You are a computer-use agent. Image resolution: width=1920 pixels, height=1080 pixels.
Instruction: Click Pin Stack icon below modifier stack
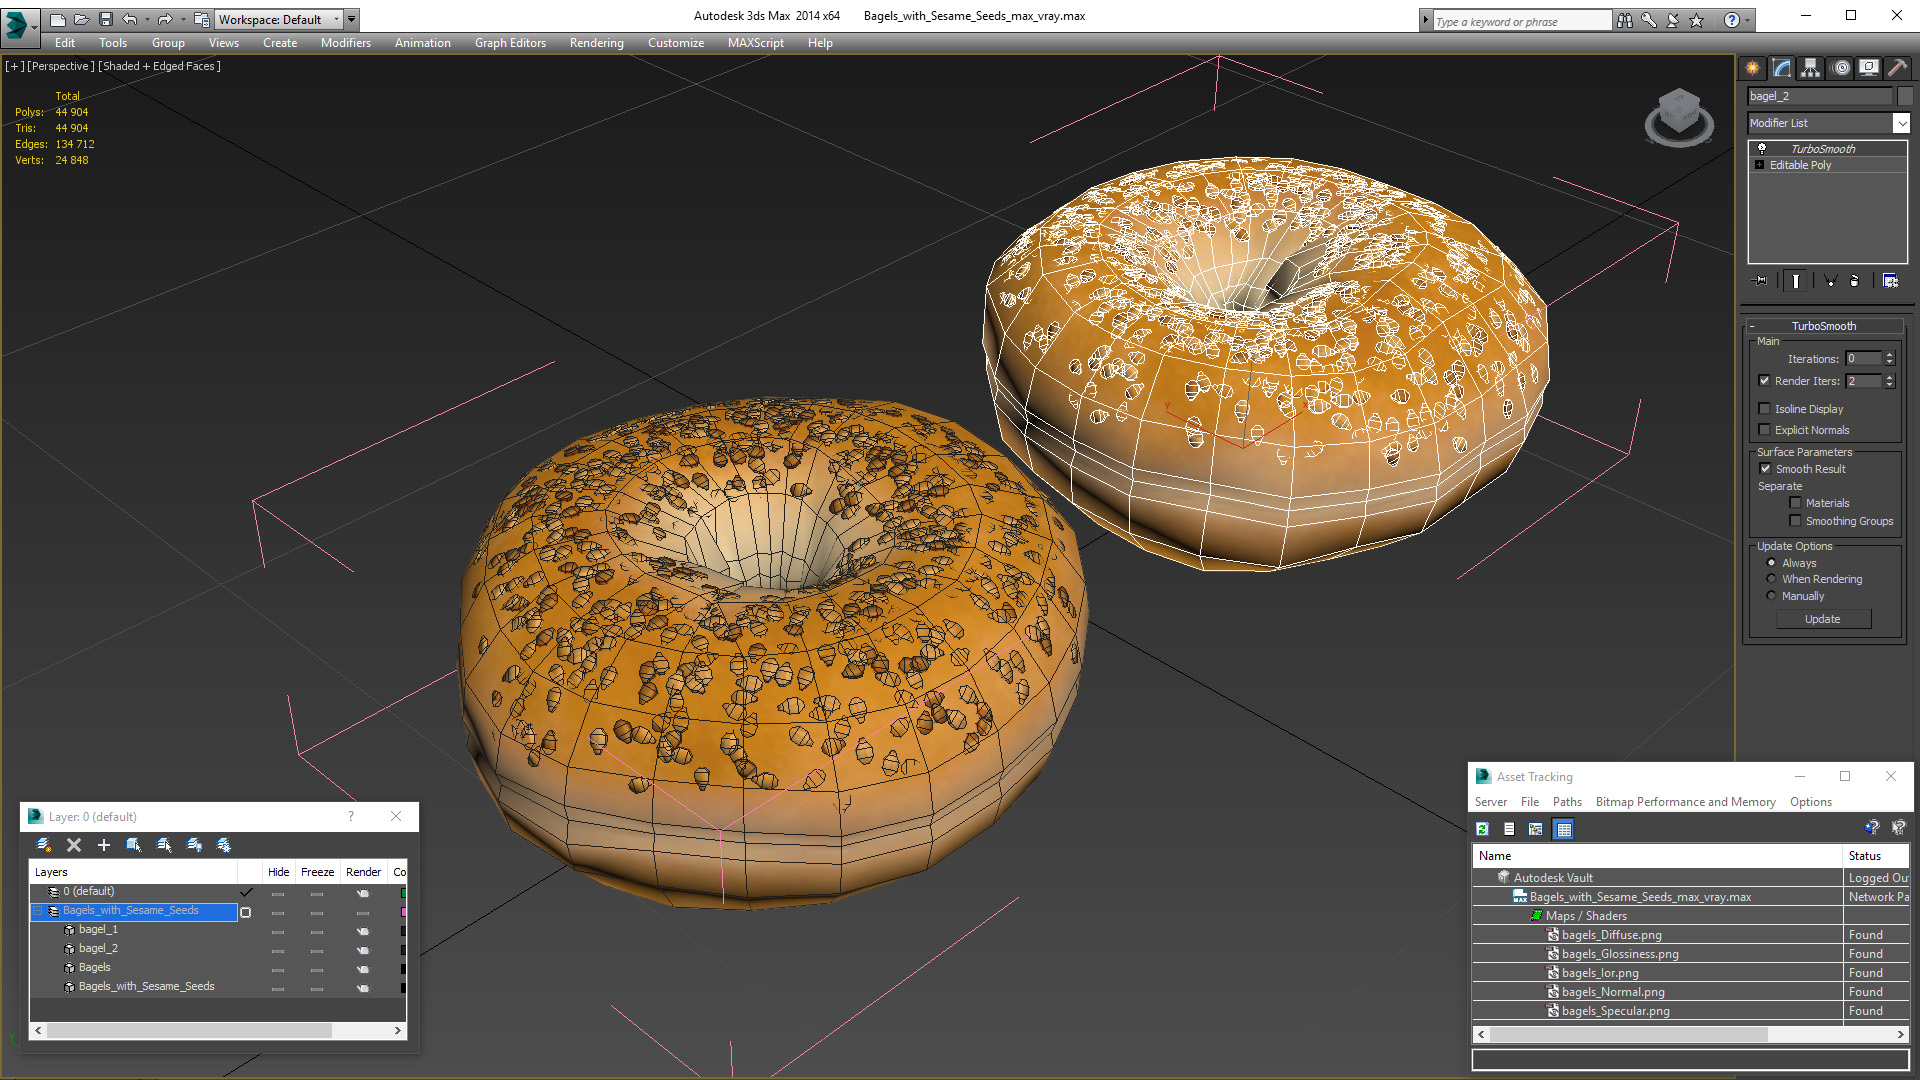coord(1760,281)
